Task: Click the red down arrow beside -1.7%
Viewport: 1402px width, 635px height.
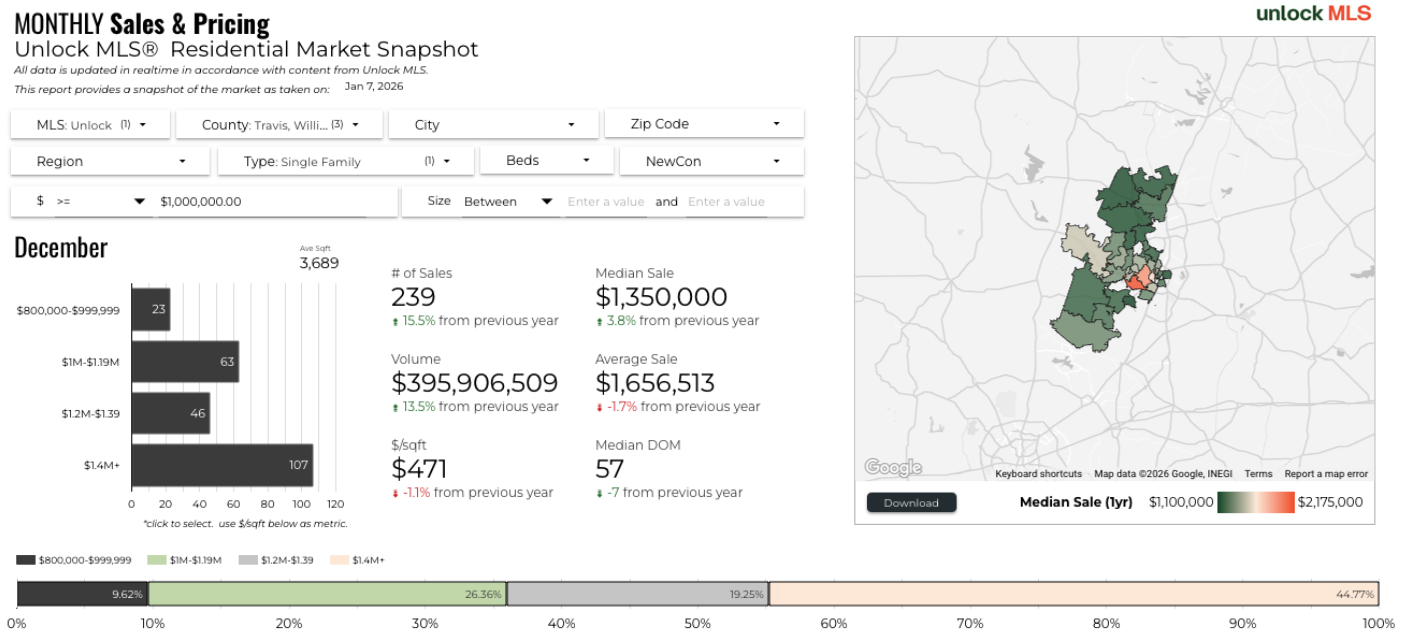Action: pyautogui.click(x=599, y=408)
